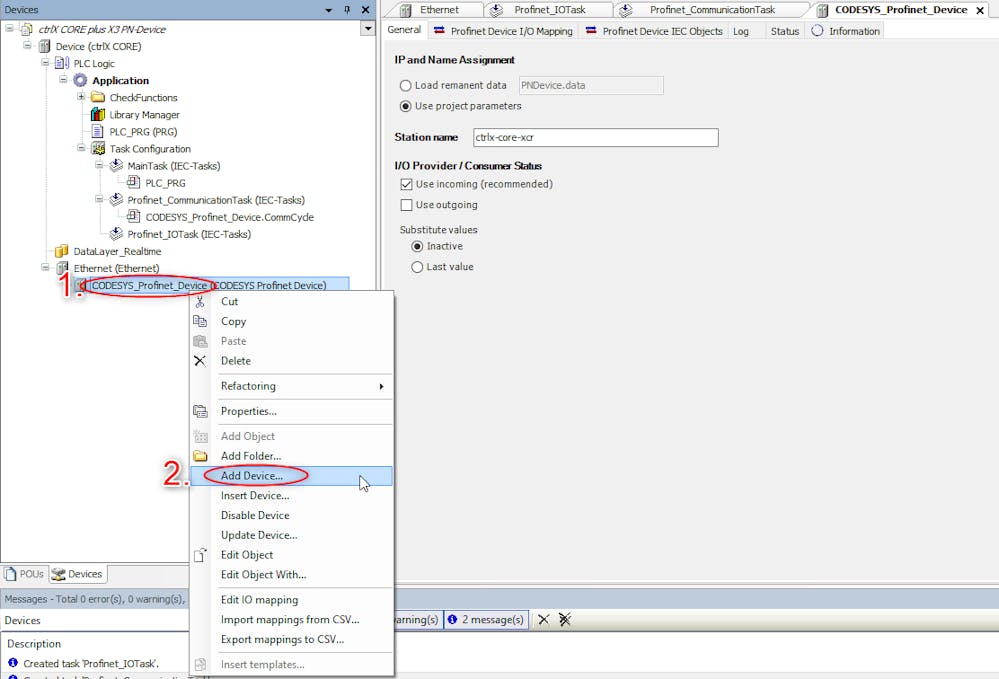Enable the Use outgoing checkbox
This screenshot has height=679, width=999.
pyautogui.click(x=406, y=205)
